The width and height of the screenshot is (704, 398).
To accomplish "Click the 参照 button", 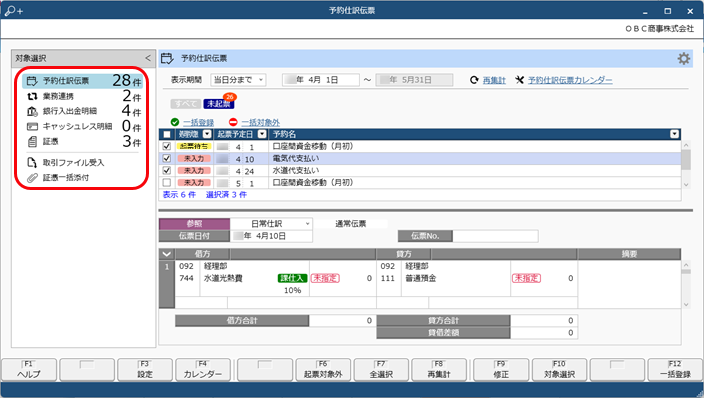I will point(194,224).
